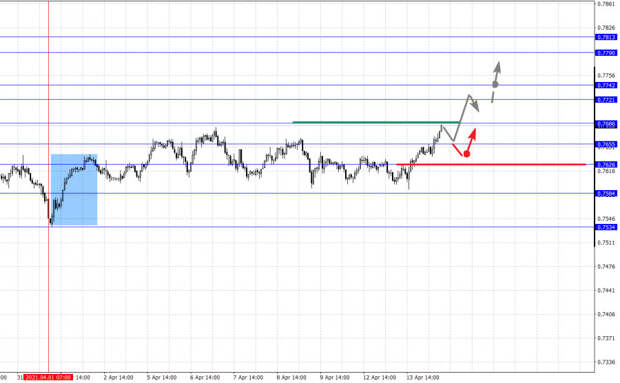Click the 13 Apr 14:00 time label
The image size is (620, 383).
click(422, 377)
